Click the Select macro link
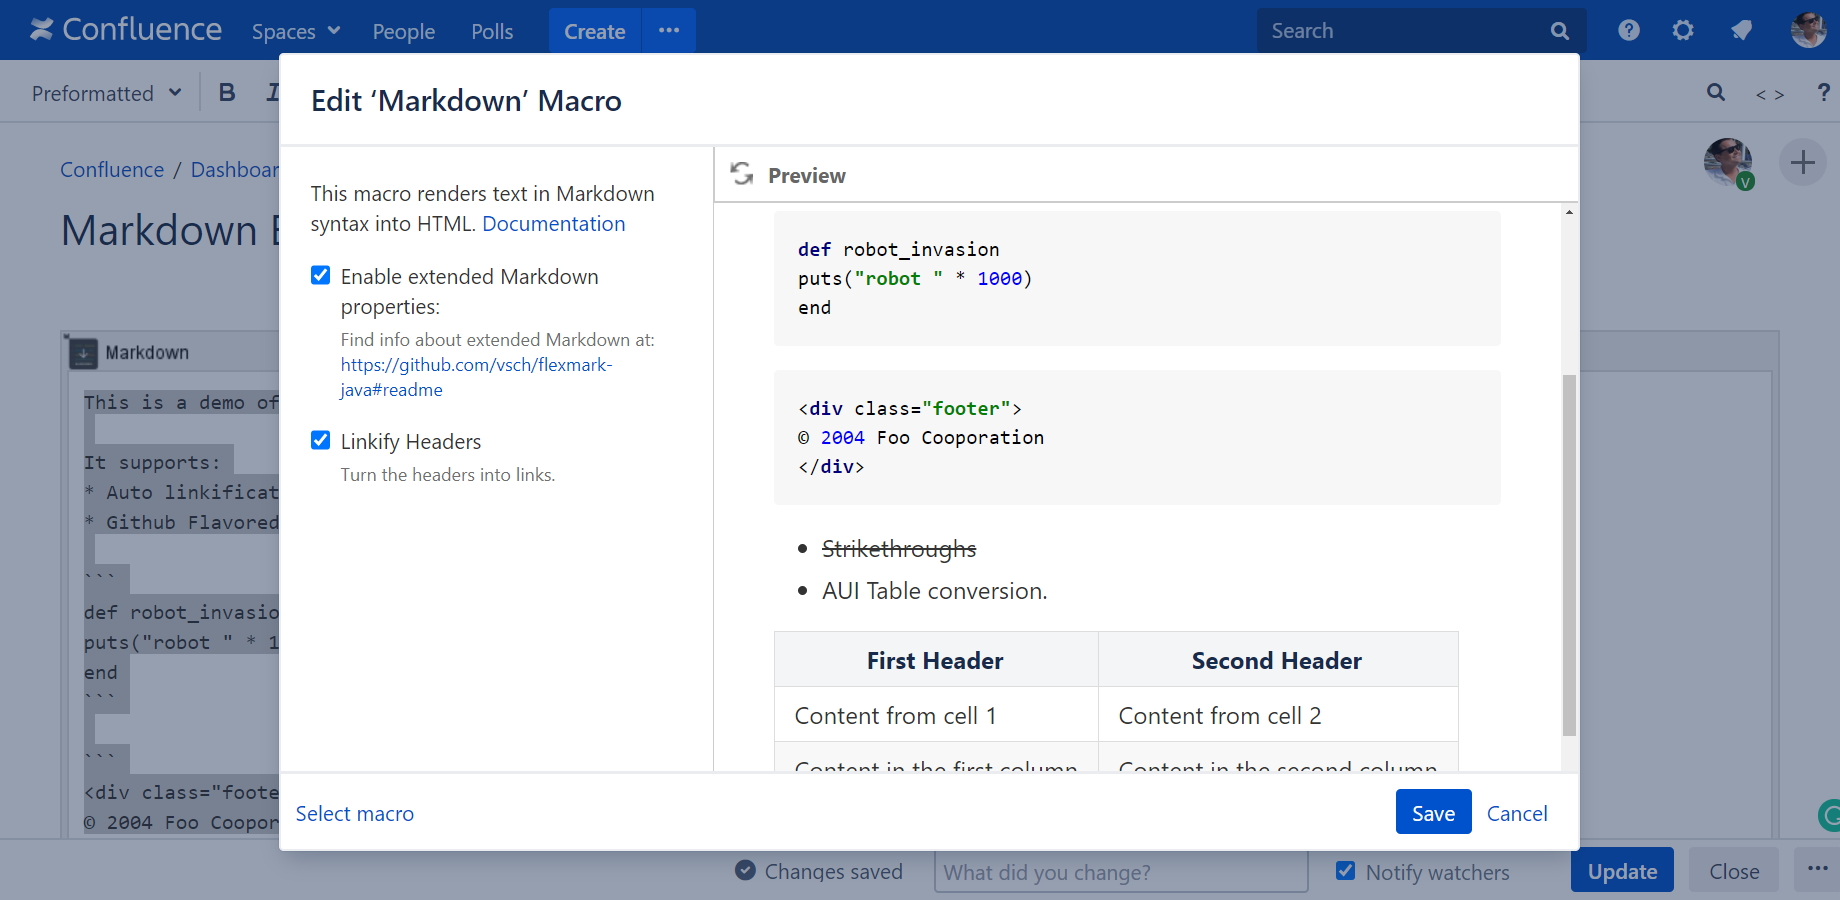This screenshot has width=1840, height=900. 355,813
